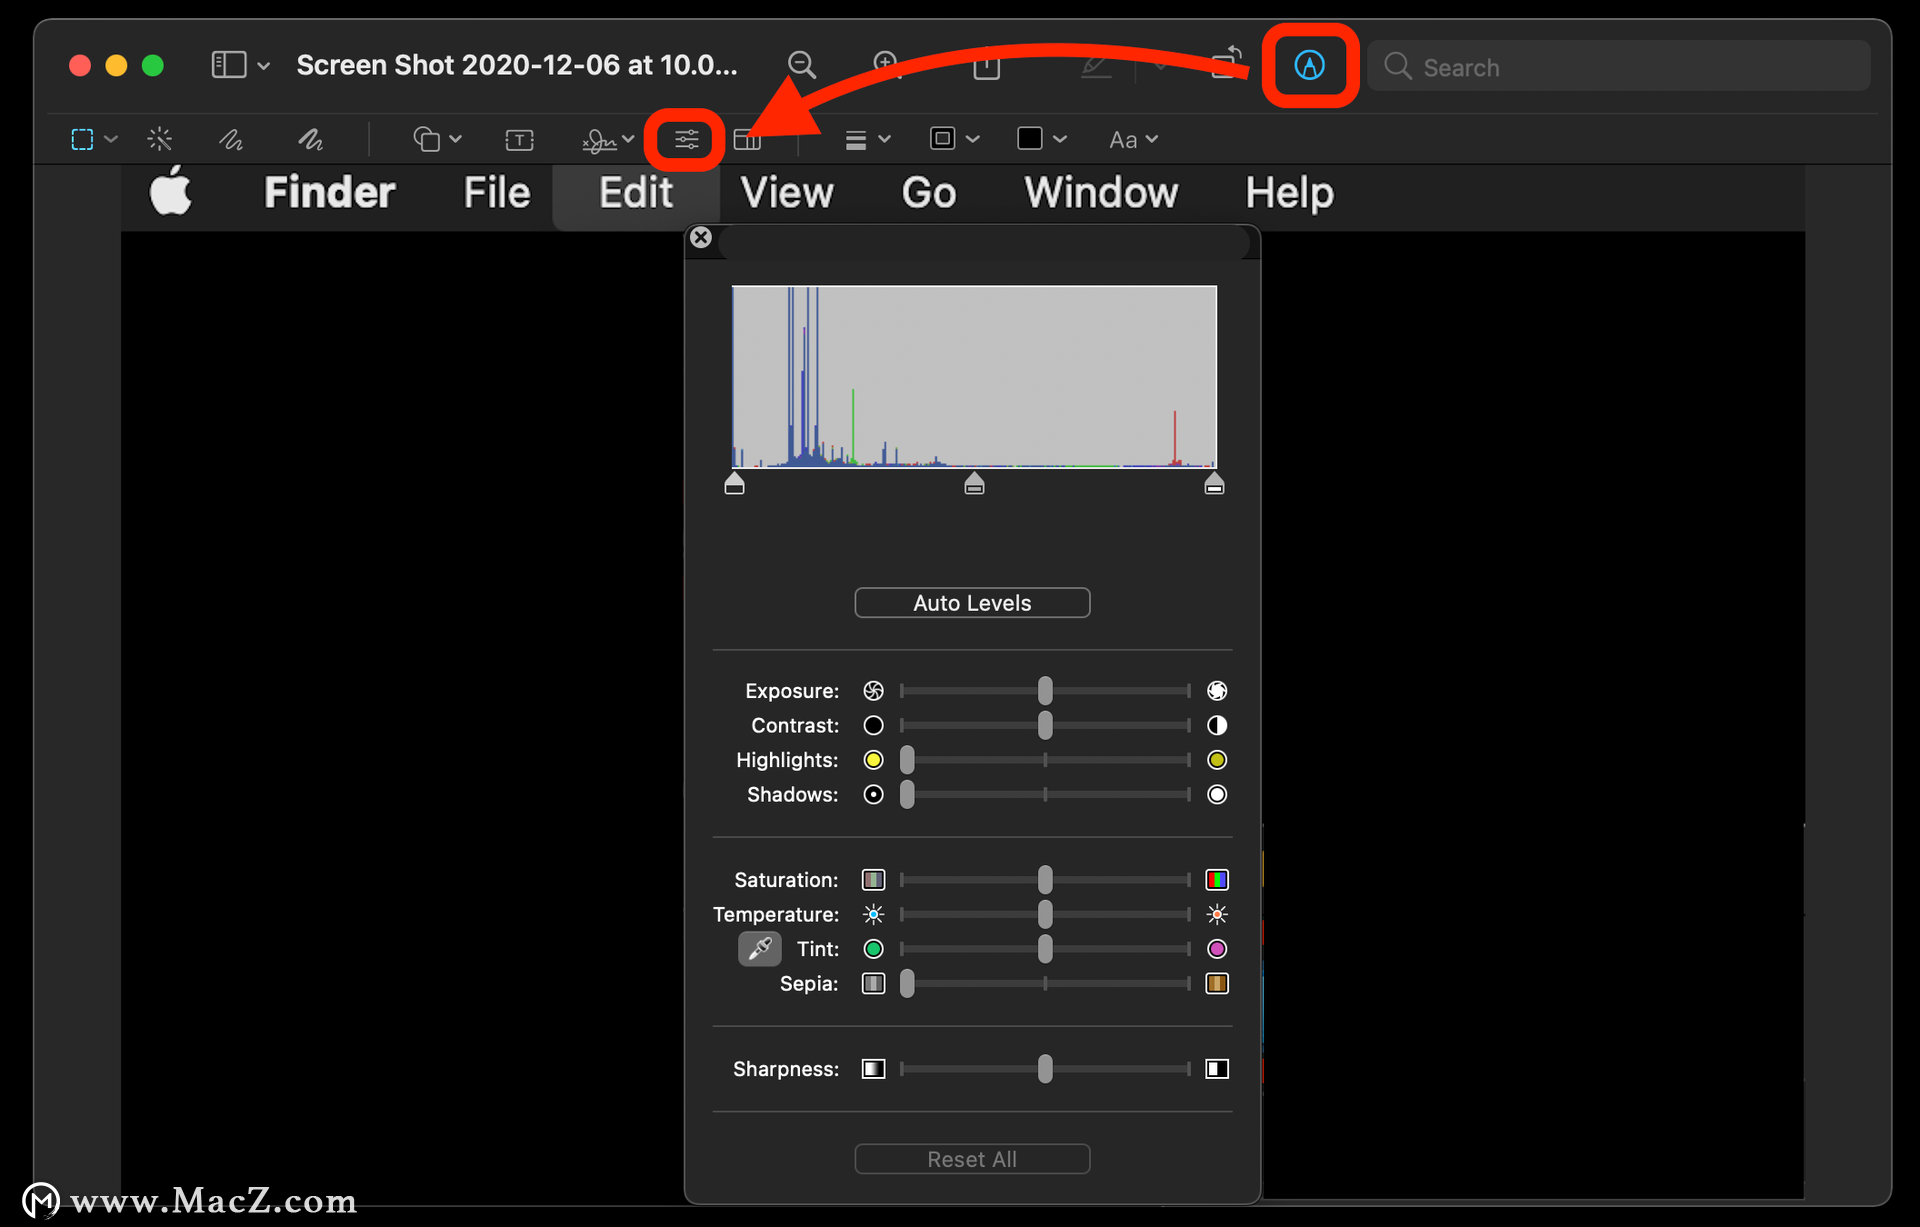Open the Fill Color swatch menu
The height and width of the screenshot is (1227, 1920).
1042,139
